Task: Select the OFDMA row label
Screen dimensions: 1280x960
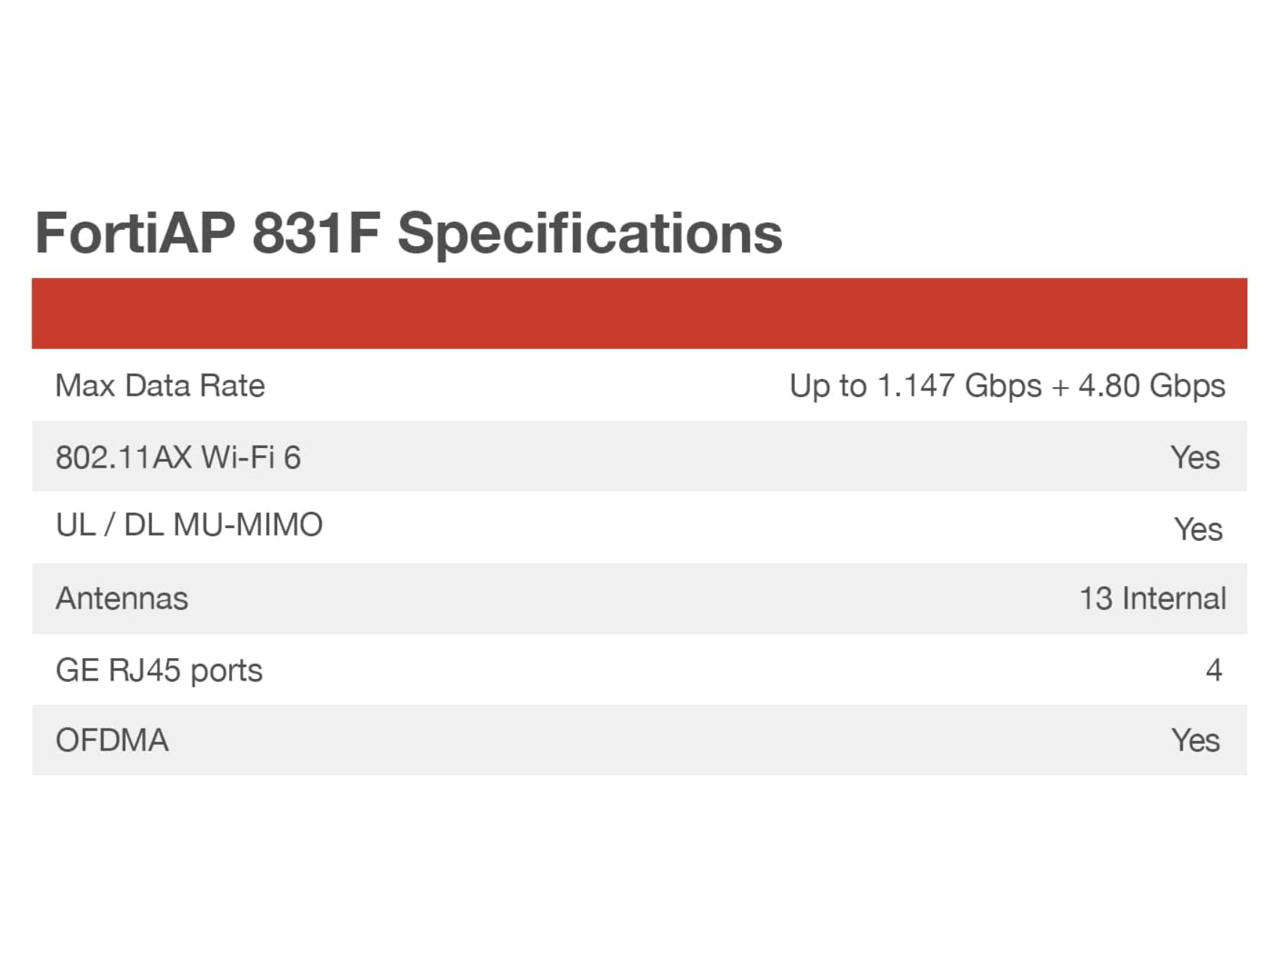Action: 112,740
